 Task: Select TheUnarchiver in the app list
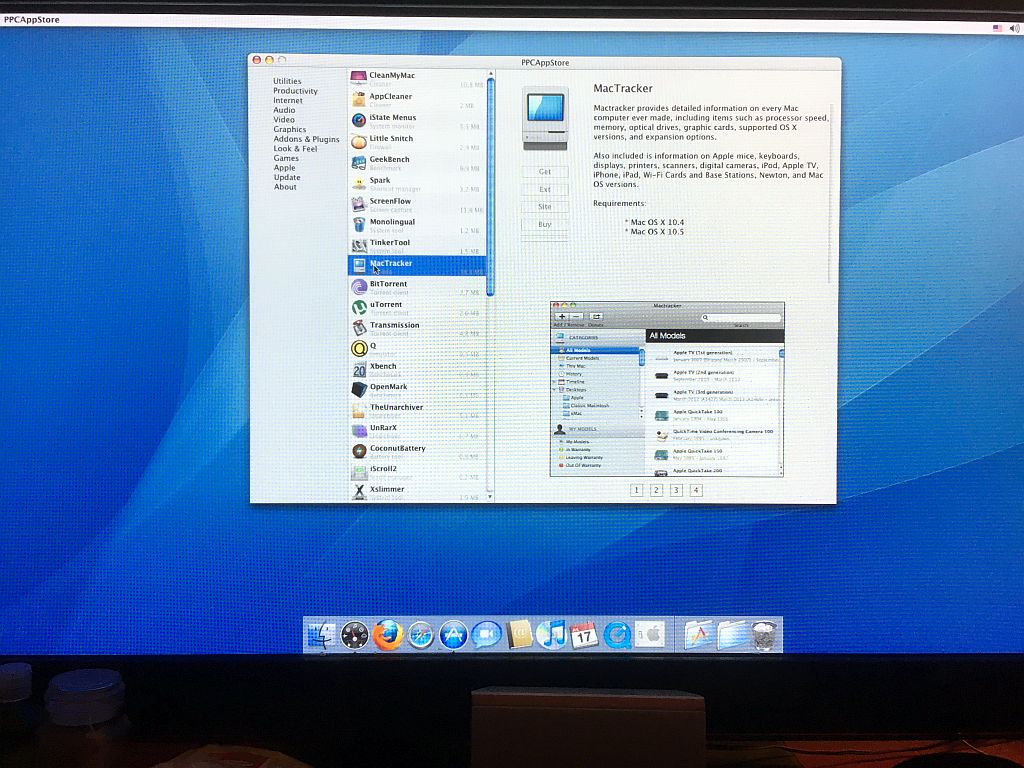tap(417, 410)
